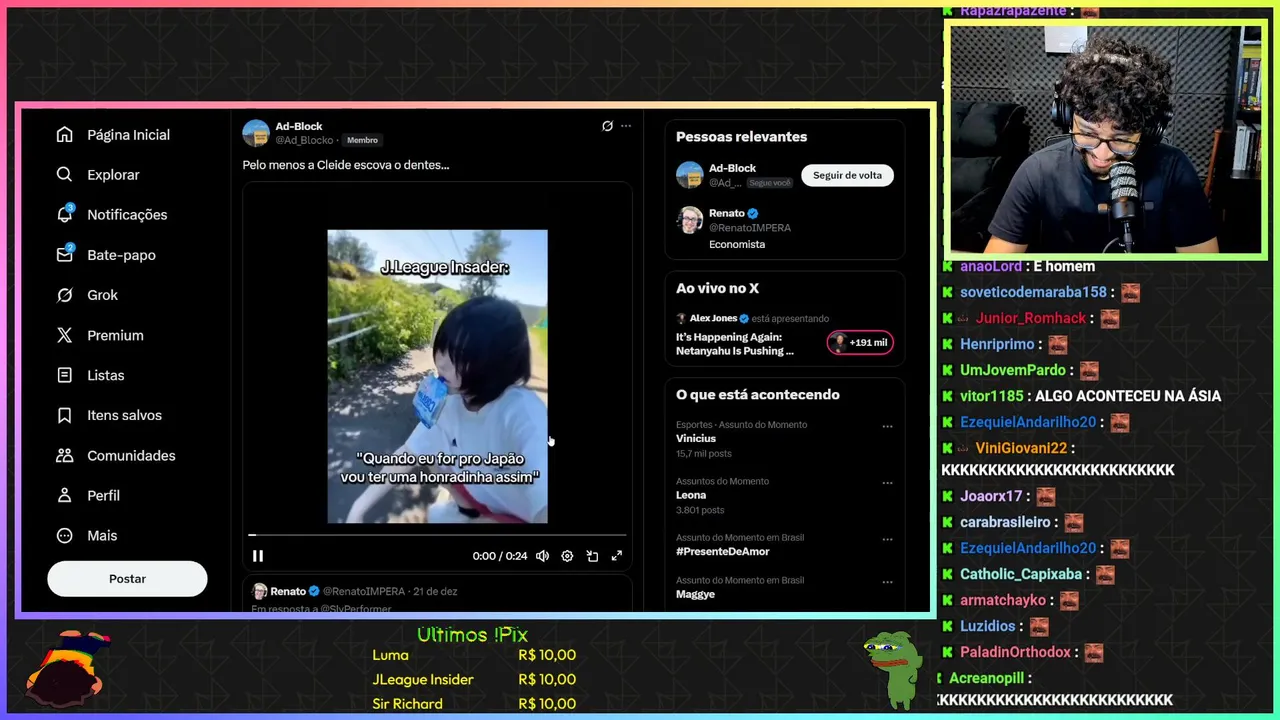The image size is (1280, 720).
Task: Click chat username soveticodemaraba158
Action: [x=1033, y=292]
